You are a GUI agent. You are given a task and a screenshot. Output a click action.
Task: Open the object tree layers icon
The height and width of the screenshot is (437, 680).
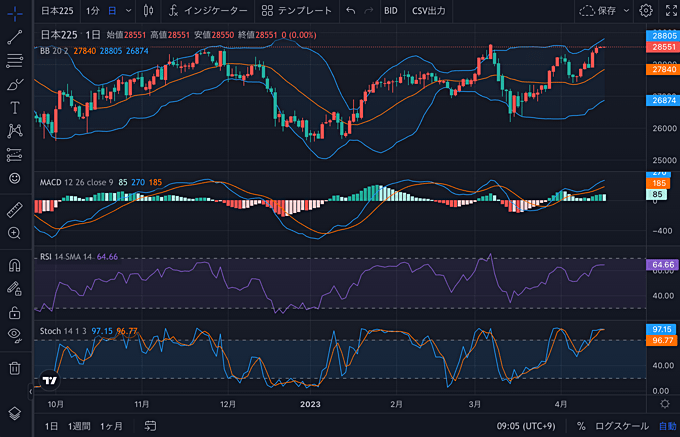tap(15, 413)
